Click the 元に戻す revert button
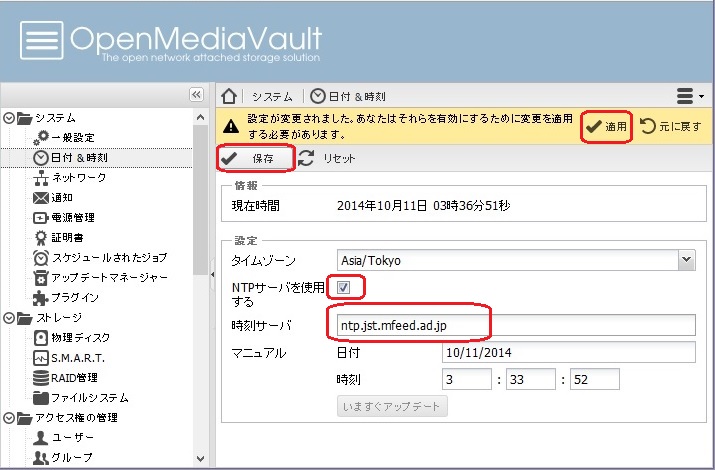The image size is (715, 470). point(670,126)
